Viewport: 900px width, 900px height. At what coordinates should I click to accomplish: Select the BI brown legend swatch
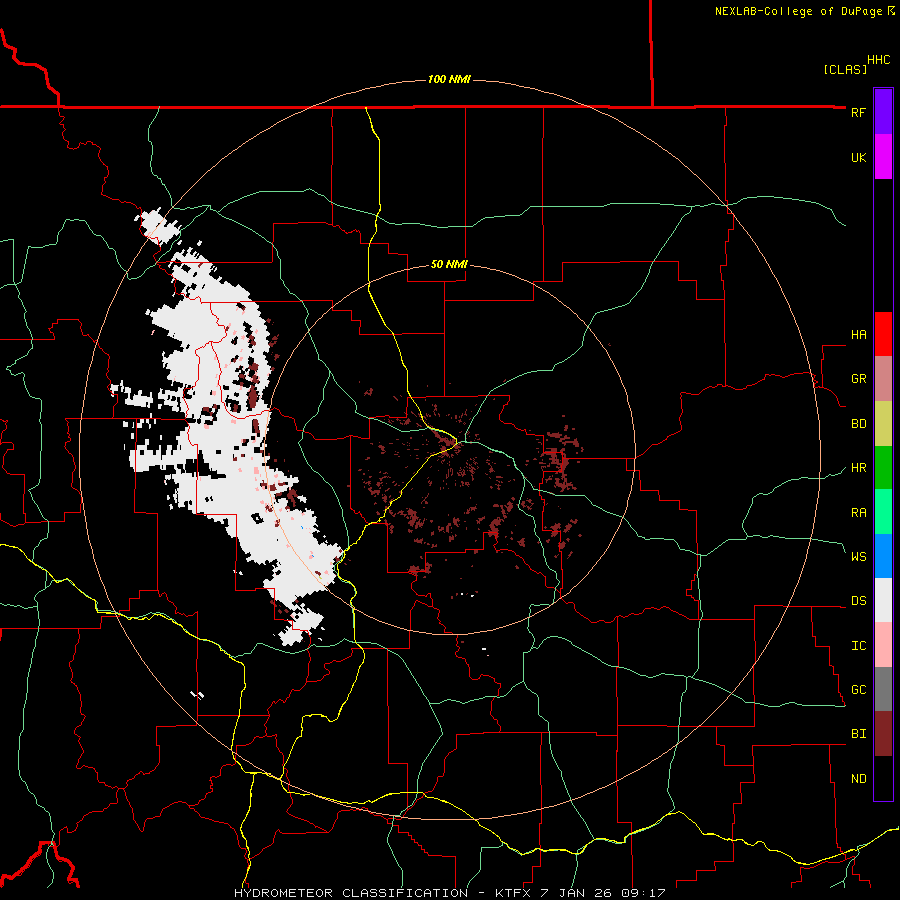tap(883, 734)
